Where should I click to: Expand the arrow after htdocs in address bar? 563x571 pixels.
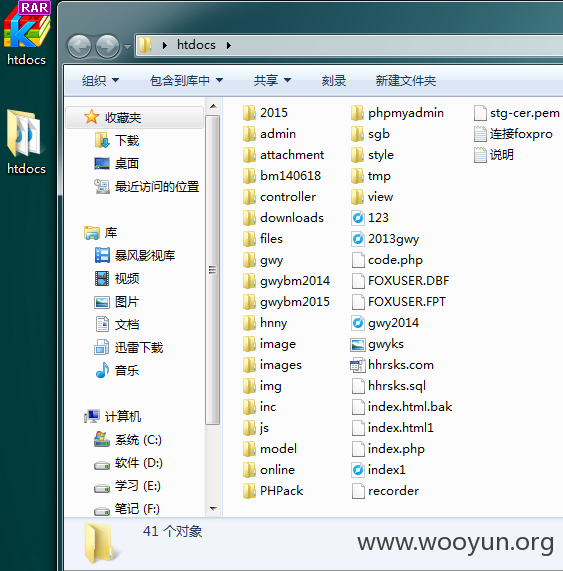(x=229, y=46)
